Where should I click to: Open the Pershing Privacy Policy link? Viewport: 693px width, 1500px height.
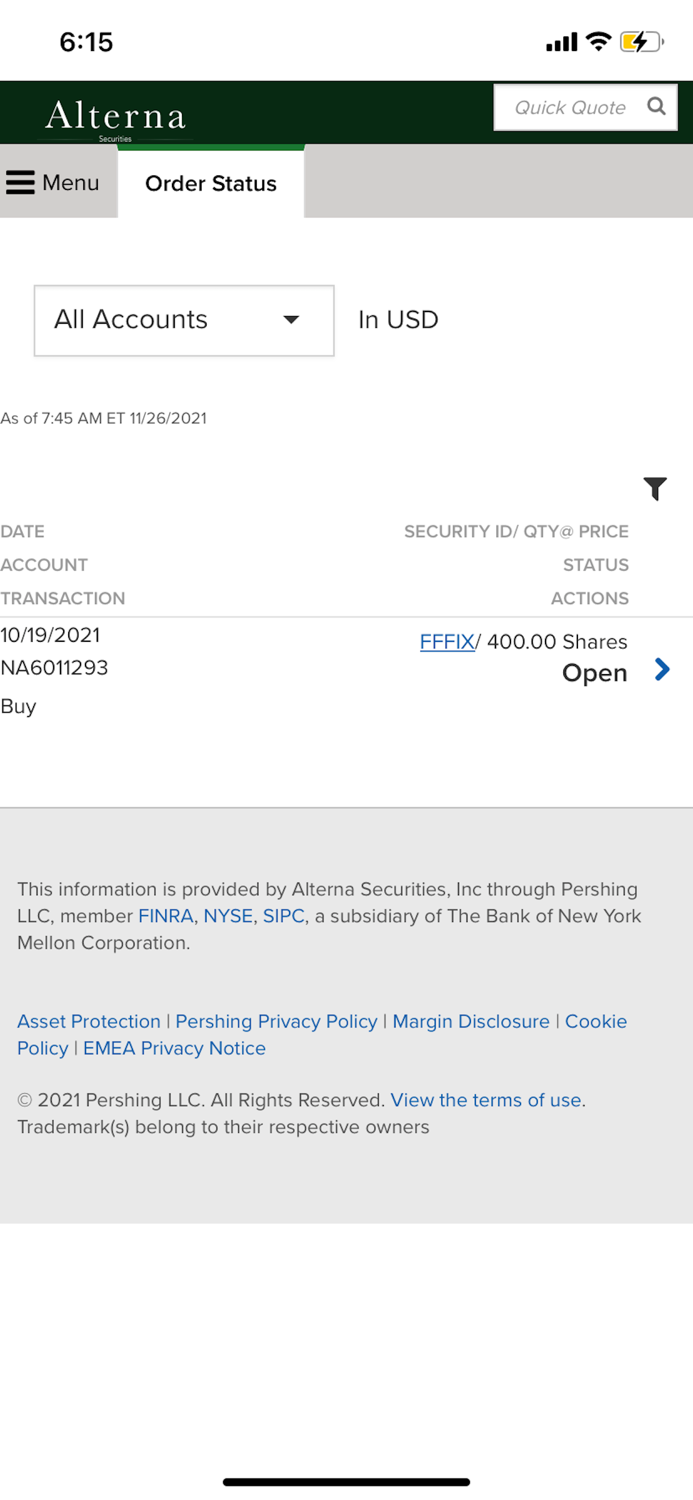[x=276, y=1021]
